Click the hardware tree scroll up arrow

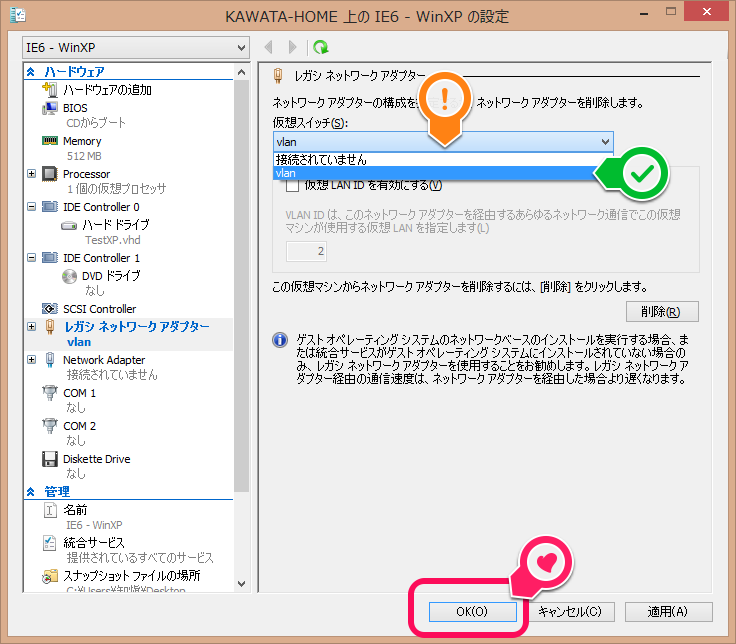coord(241,72)
